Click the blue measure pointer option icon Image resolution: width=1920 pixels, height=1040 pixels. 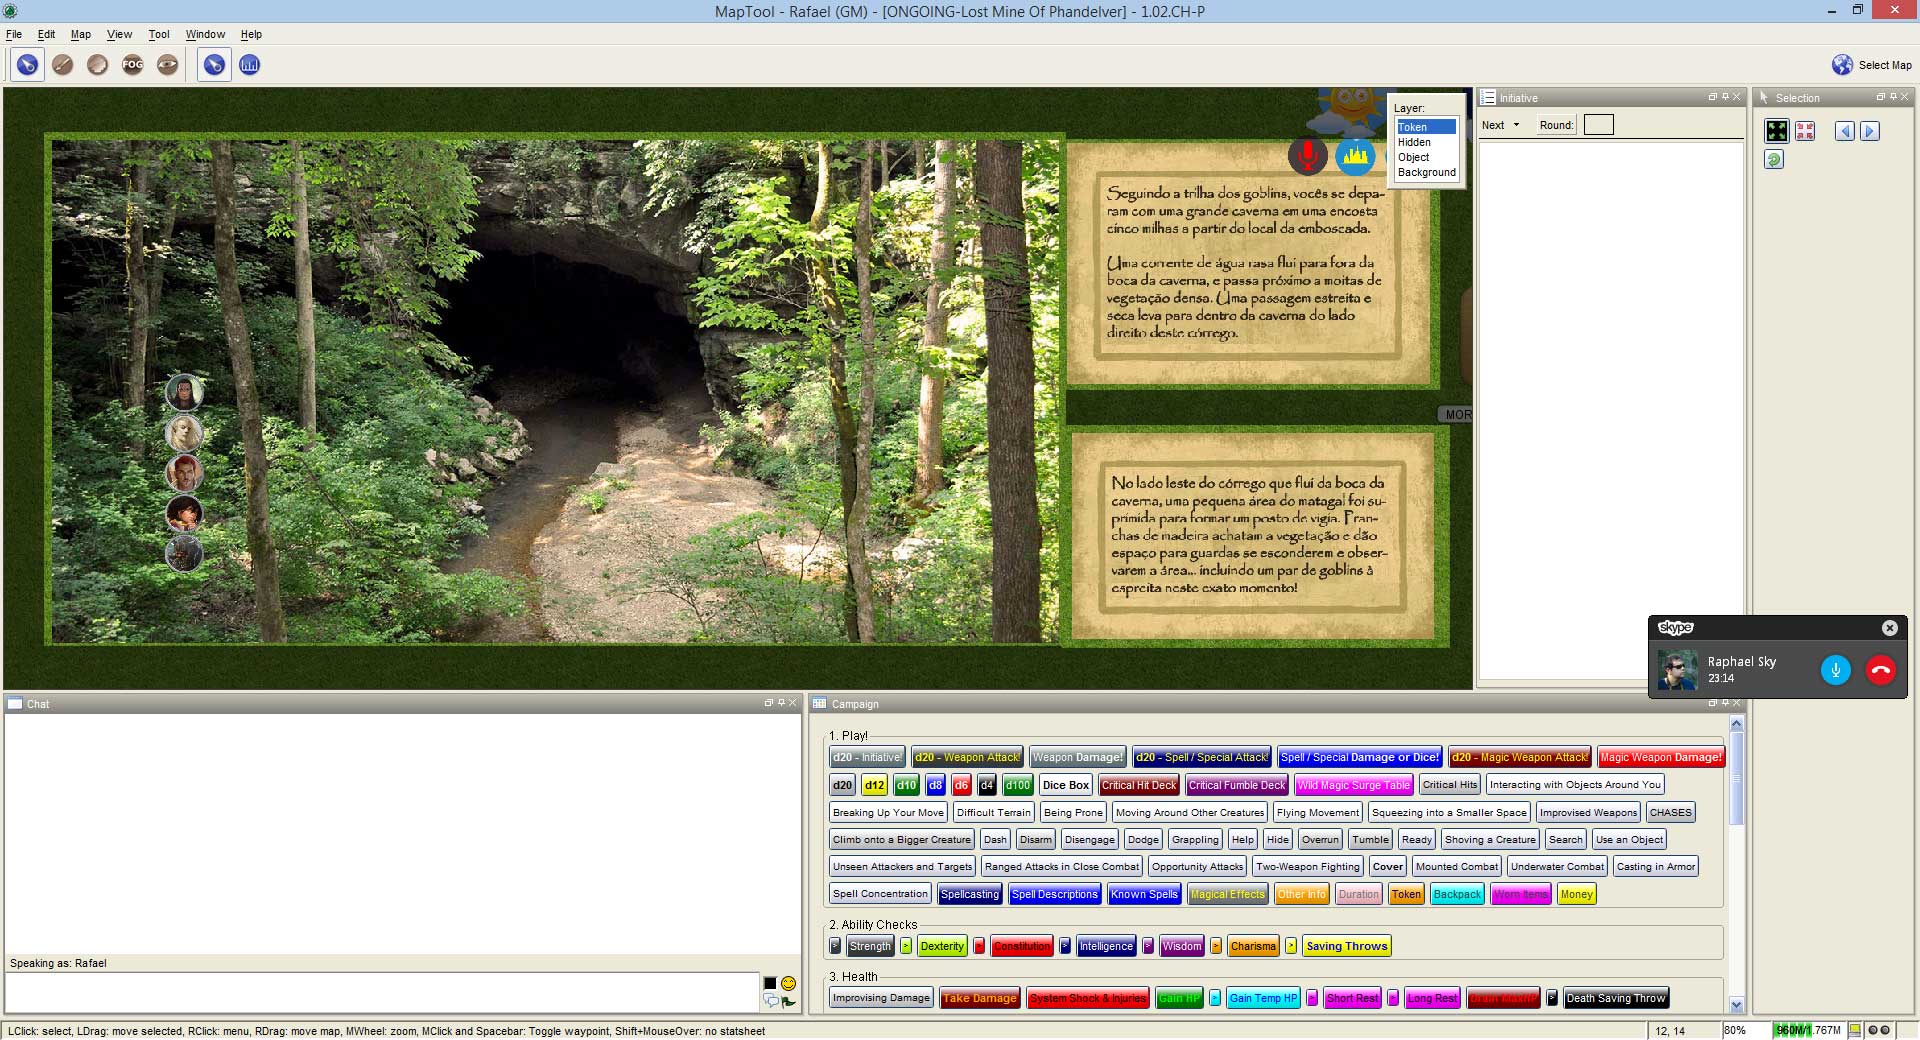point(214,65)
